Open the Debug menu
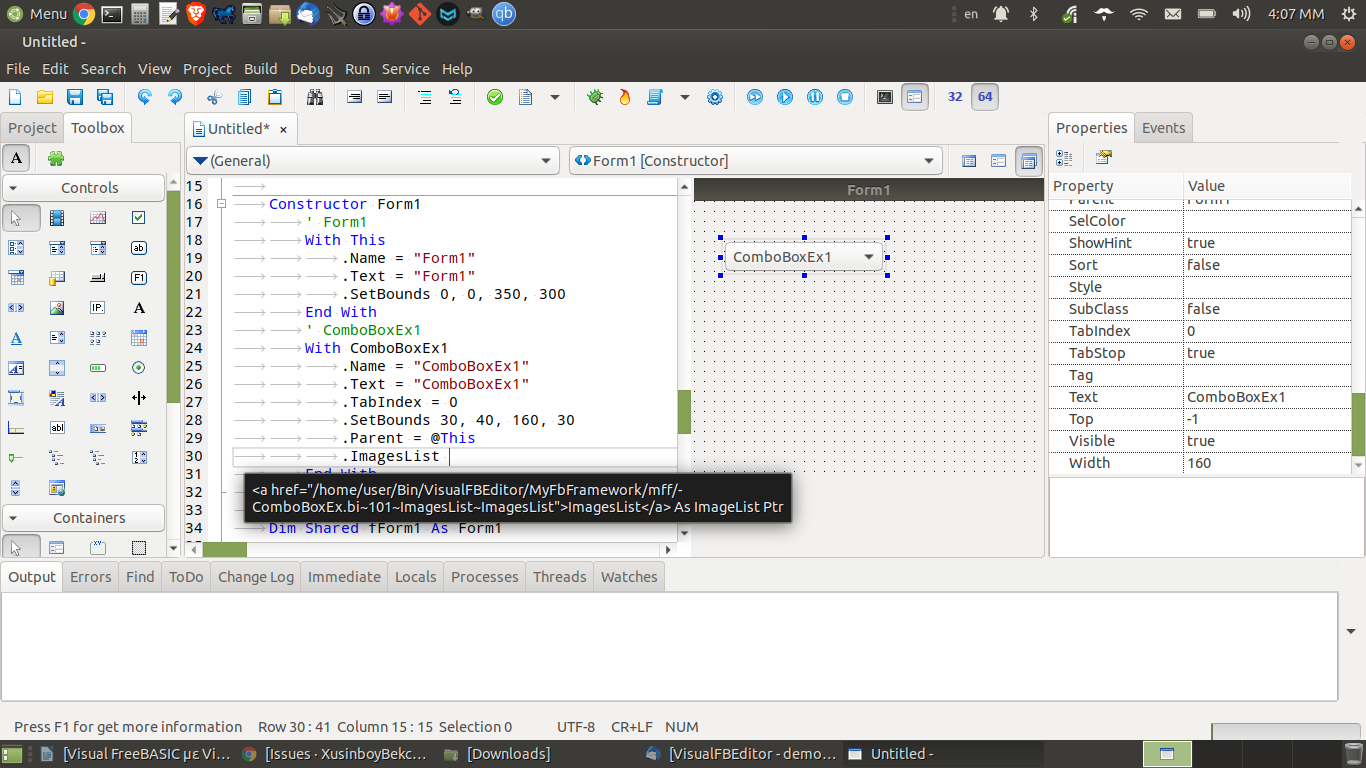 coord(311,69)
